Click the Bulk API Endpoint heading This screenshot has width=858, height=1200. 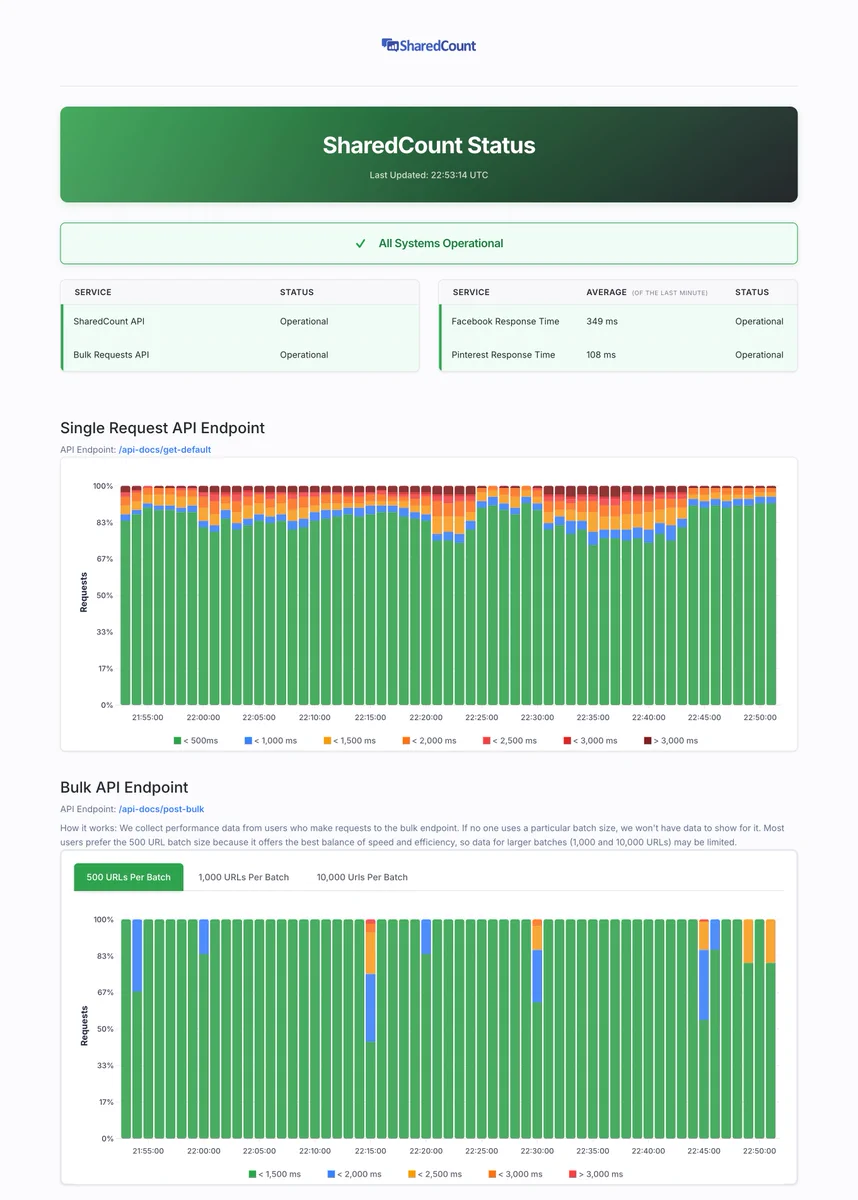pos(124,787)
